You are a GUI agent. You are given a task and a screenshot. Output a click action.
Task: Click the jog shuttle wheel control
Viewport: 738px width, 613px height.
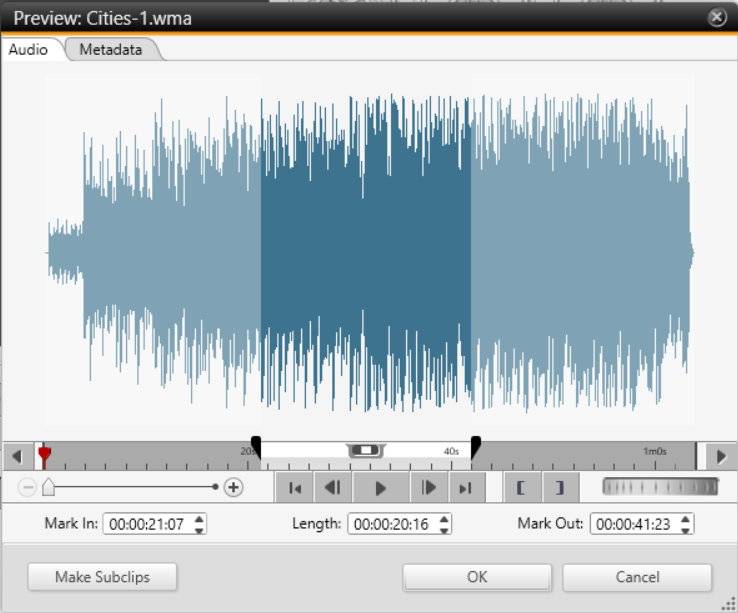tap(660, 487)
